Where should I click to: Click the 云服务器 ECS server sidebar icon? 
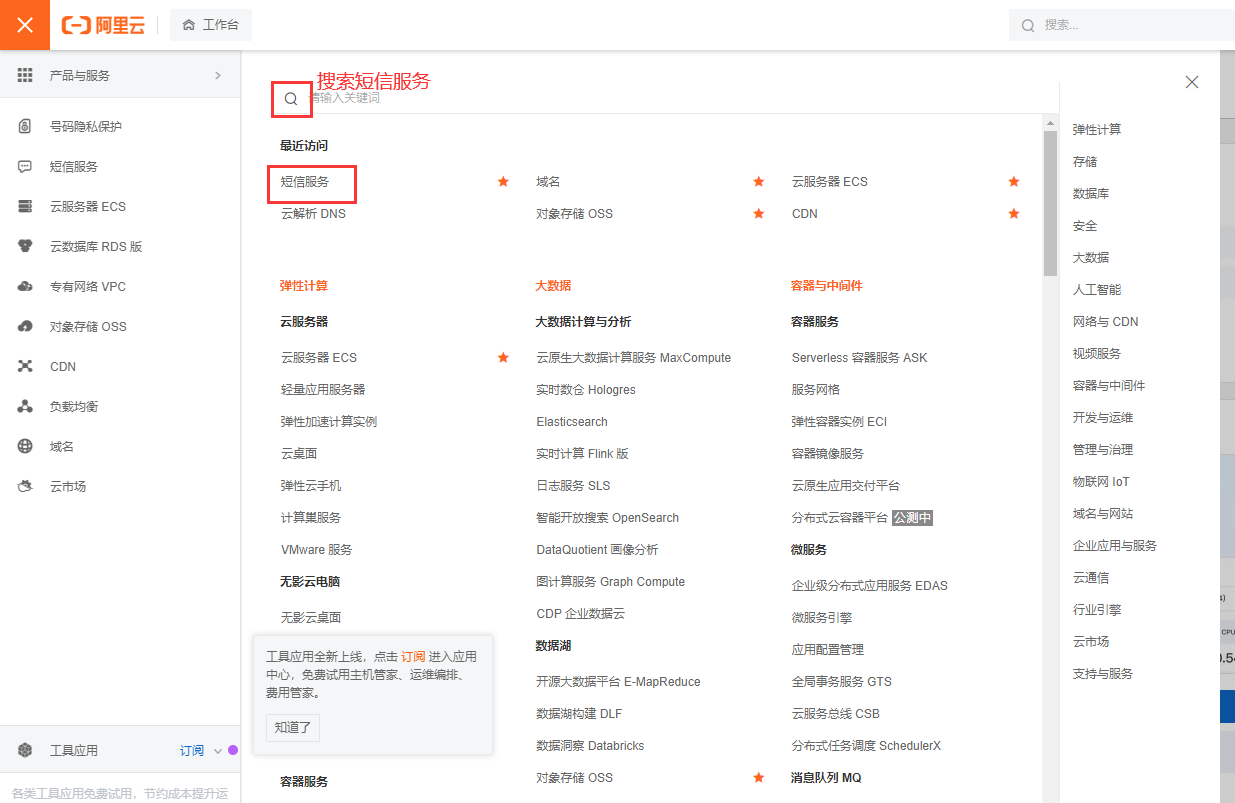pos(25,207)
